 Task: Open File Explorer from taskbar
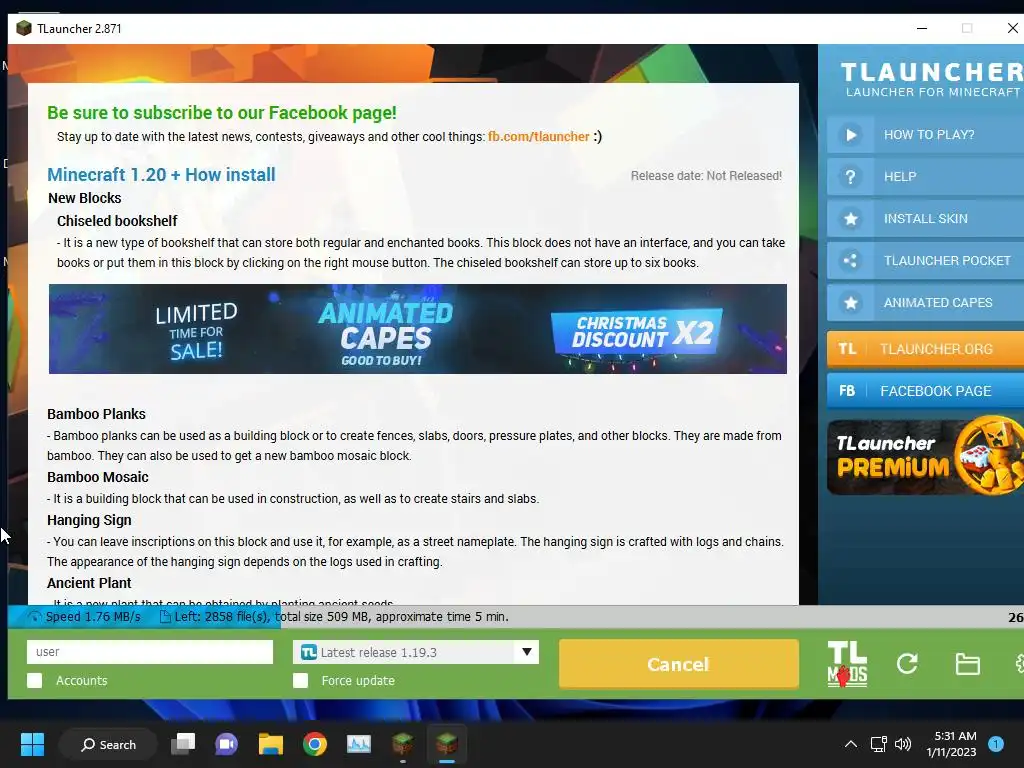click(x=270, y=744)
